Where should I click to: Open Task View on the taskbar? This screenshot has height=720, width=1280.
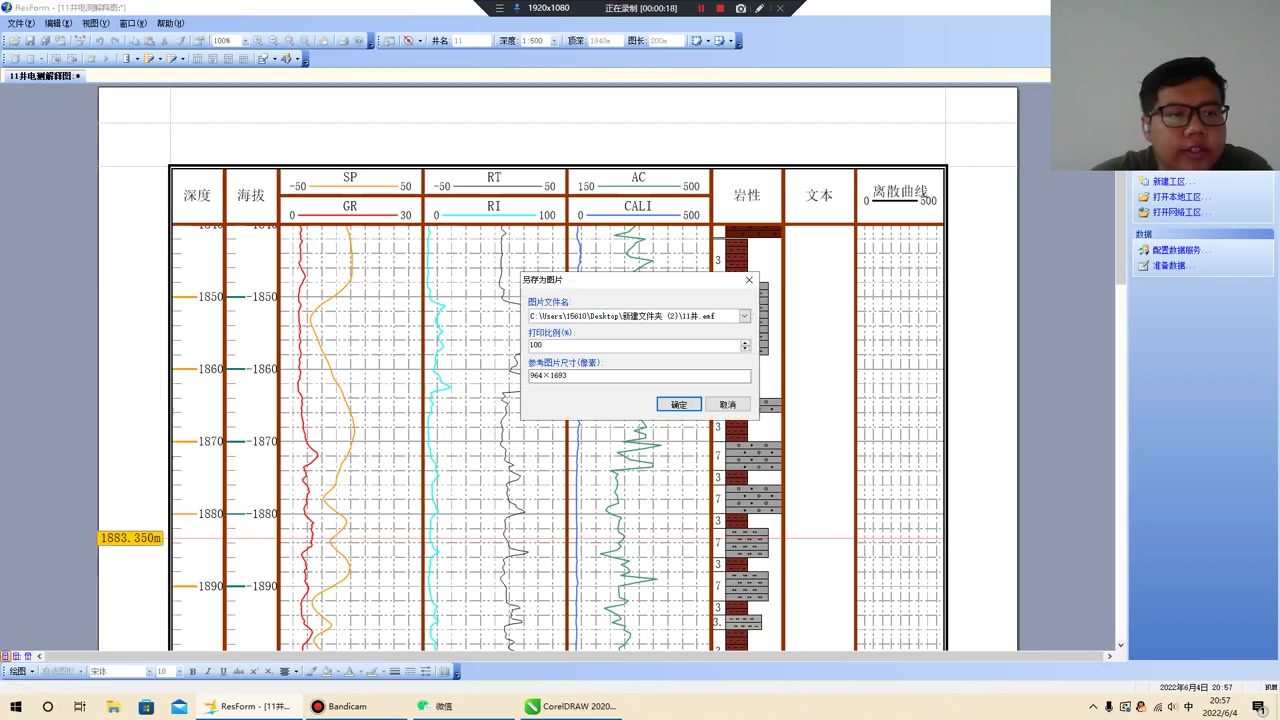pyautogui.click(x=80, y=706)
